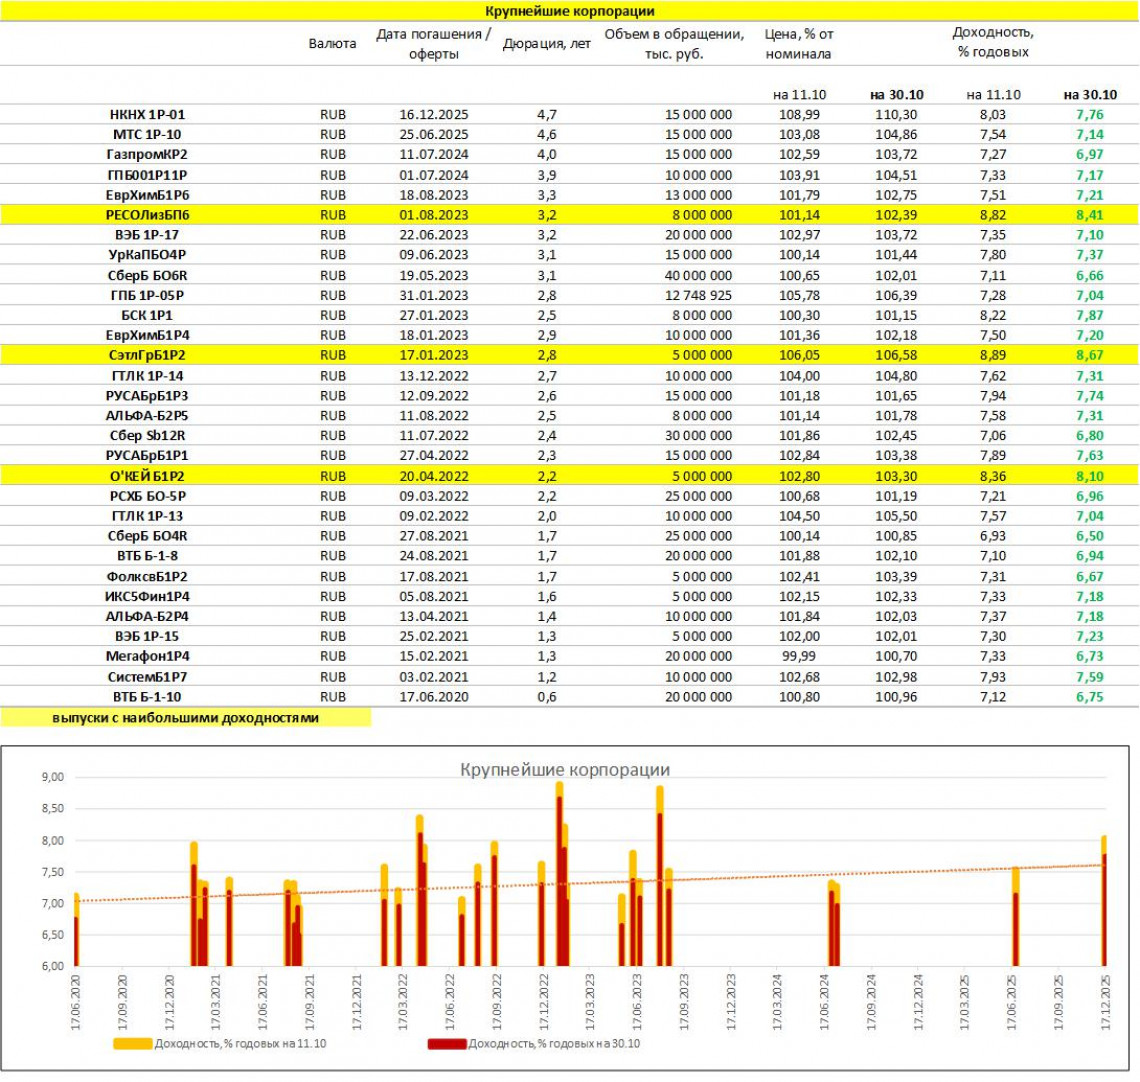Image resolution: width=1140 pixels, height=1082 pixels.
Task: Select the 12 748 925 volume cell
Action: pos(698,295)
